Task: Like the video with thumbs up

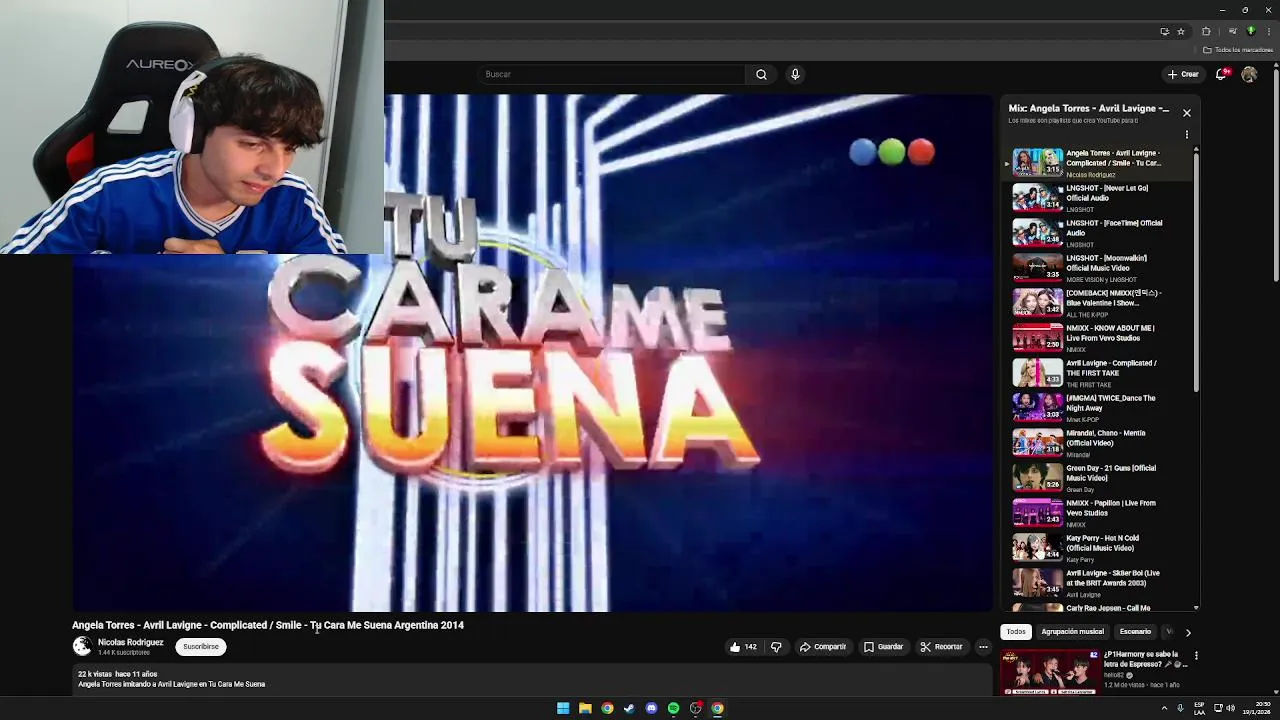Action: pos(743,647)
